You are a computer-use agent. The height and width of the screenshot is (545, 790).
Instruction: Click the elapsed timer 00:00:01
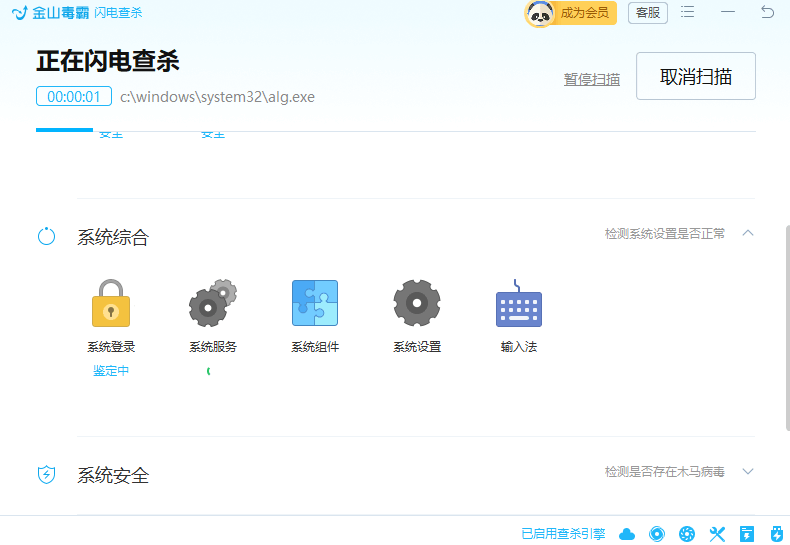tap(74, 96)
